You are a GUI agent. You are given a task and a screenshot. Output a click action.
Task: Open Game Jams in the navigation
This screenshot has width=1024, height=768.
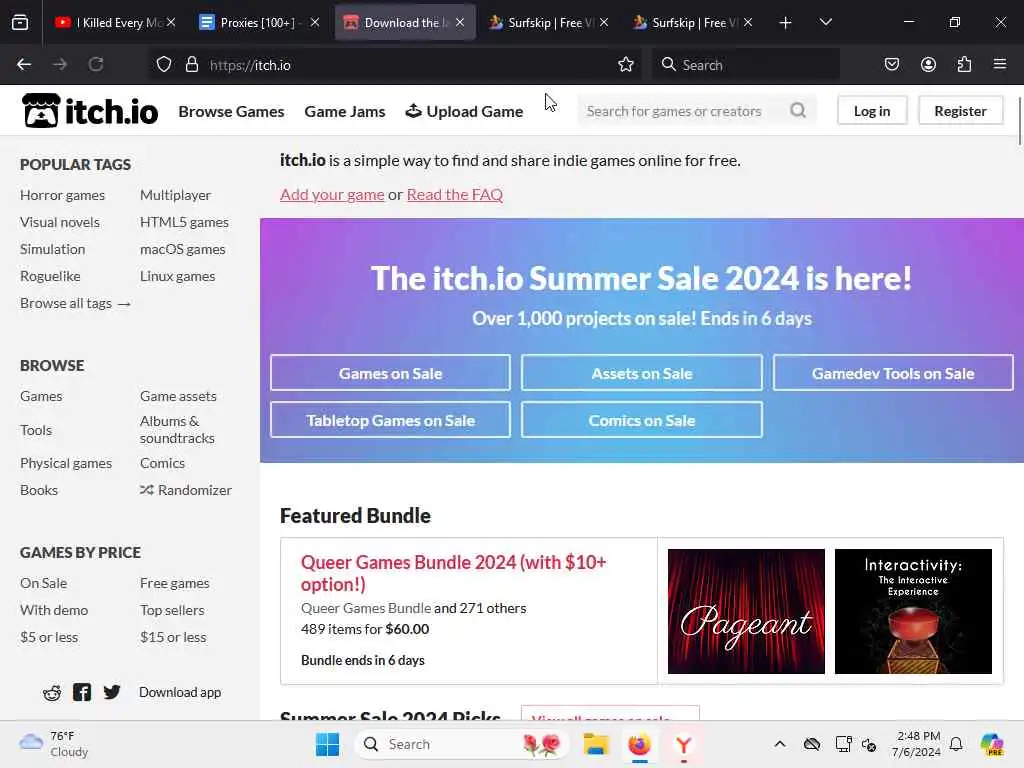tap(345, 112)
